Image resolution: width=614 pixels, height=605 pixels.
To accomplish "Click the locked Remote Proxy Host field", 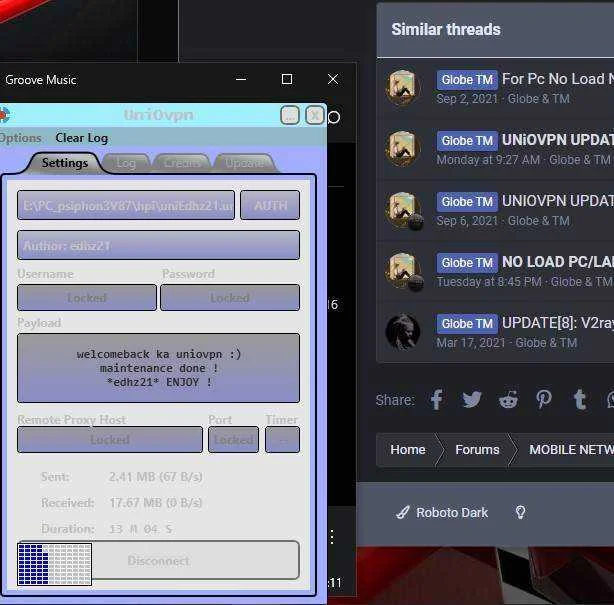I will 110,439.
